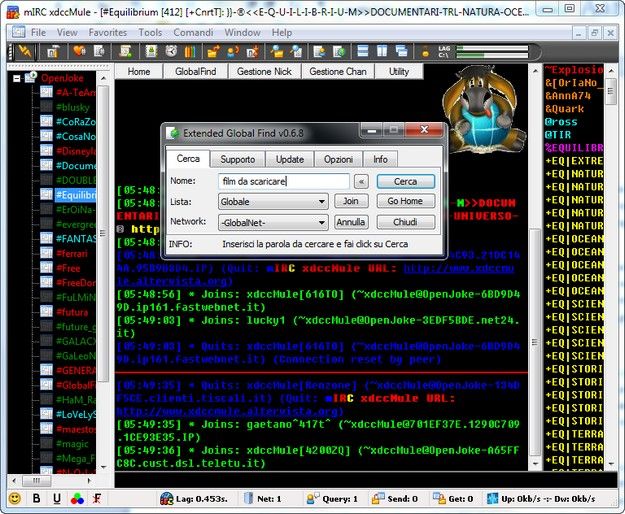The width and height of the screenshot is (625, 514).
Task: Collapse the OpenJoke server tree
Action: click(17, 78)
